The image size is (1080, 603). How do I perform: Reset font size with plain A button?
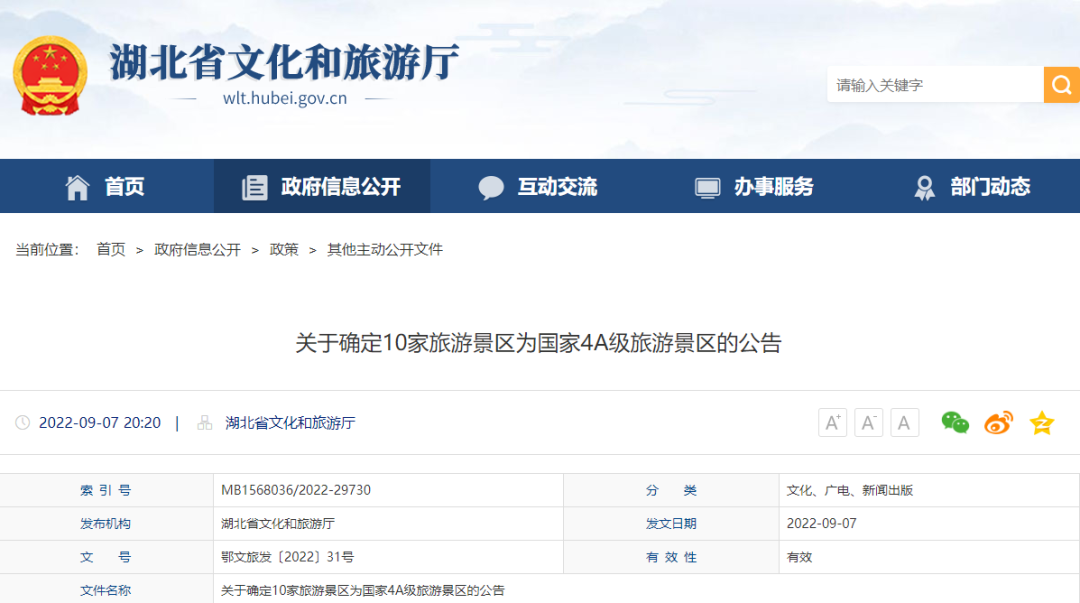[x=904, y=423]
